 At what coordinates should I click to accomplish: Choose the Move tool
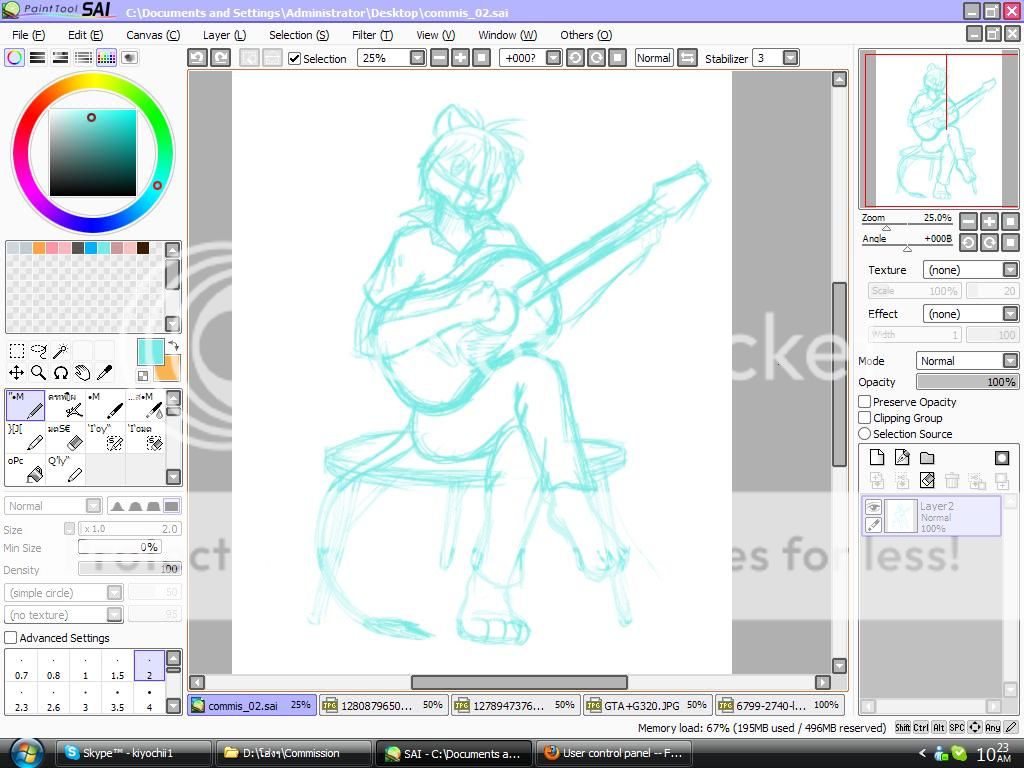tap(17, 373)
